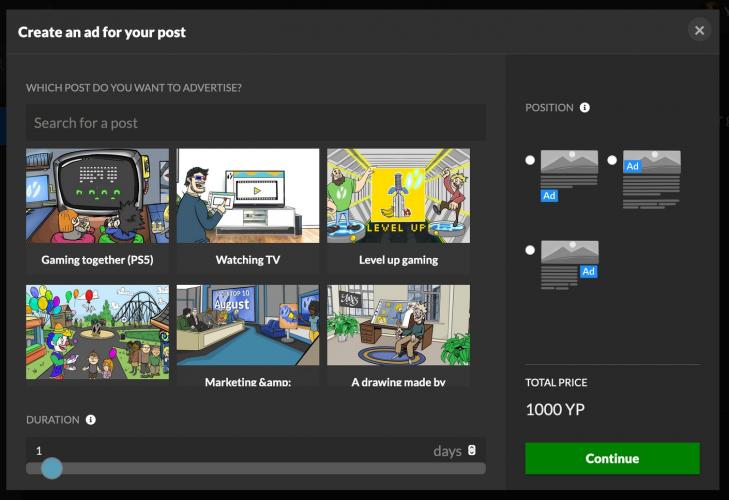The image size is (729, 500).
Task: Select the Marketing & post thumbnail
Action: point(248,326)
